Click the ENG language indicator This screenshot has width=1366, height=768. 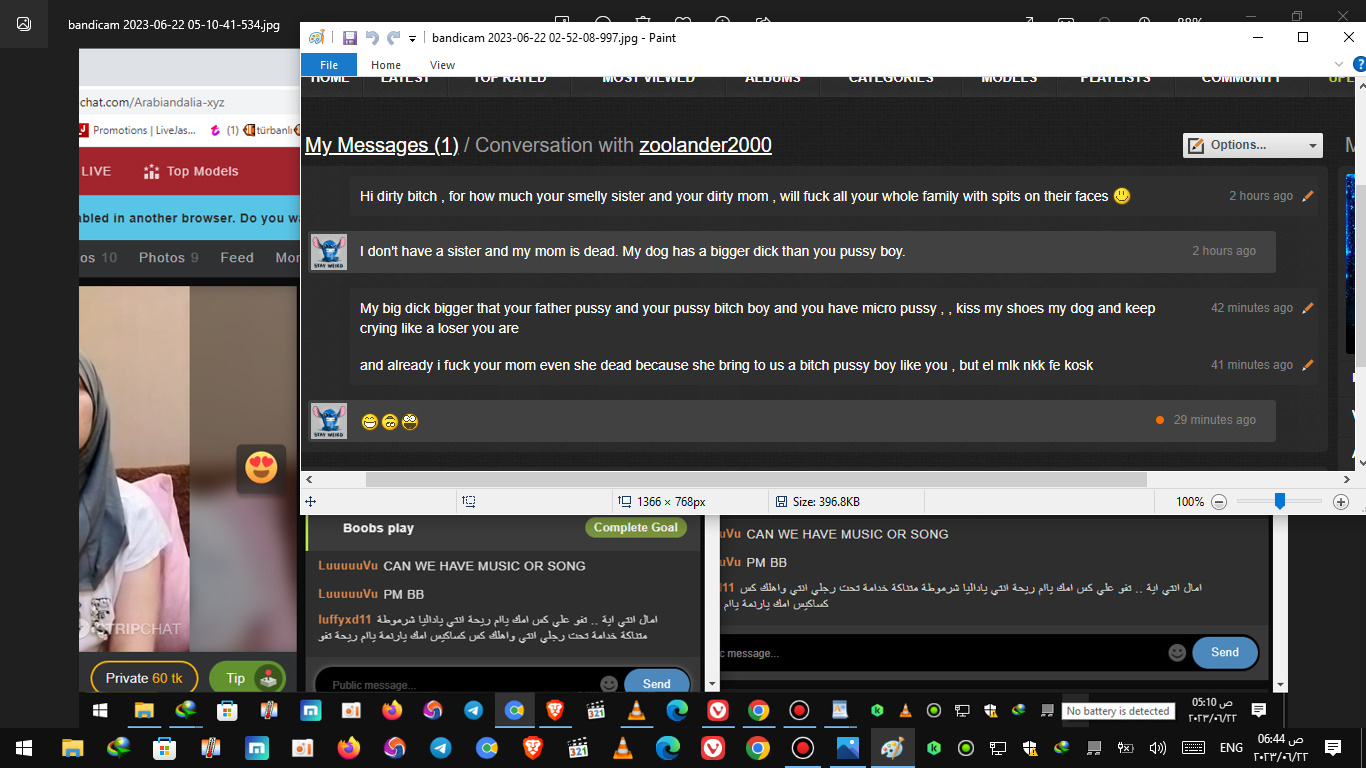point(1231,748)
